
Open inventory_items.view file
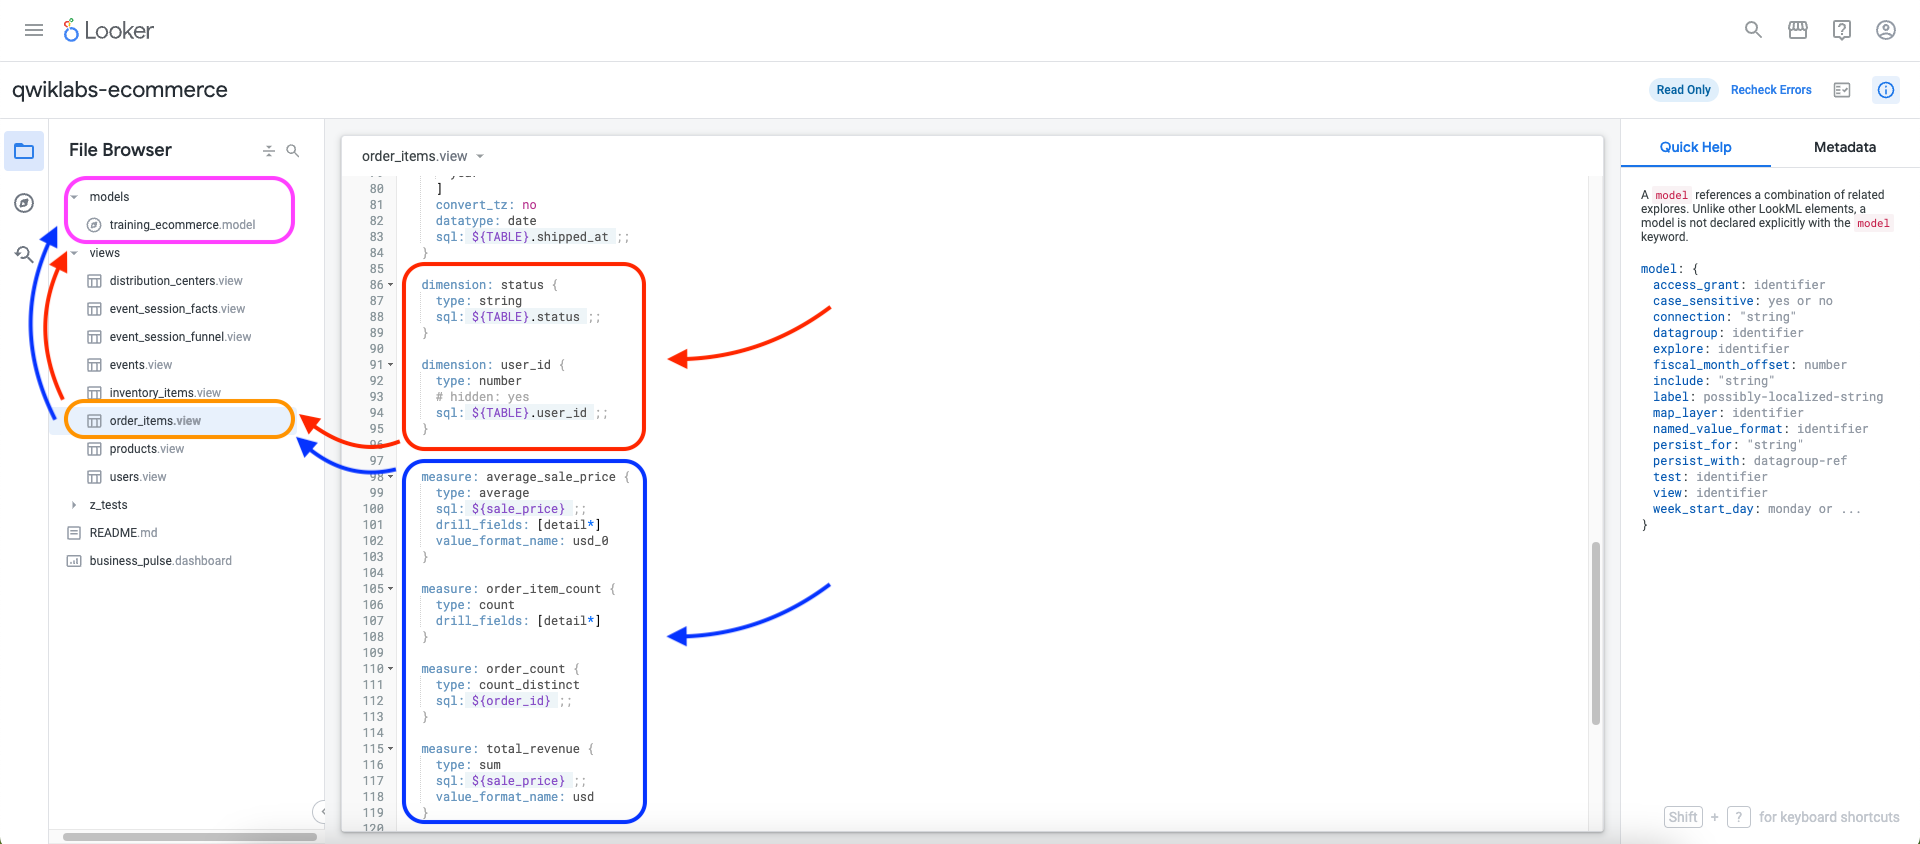[165, 393]
